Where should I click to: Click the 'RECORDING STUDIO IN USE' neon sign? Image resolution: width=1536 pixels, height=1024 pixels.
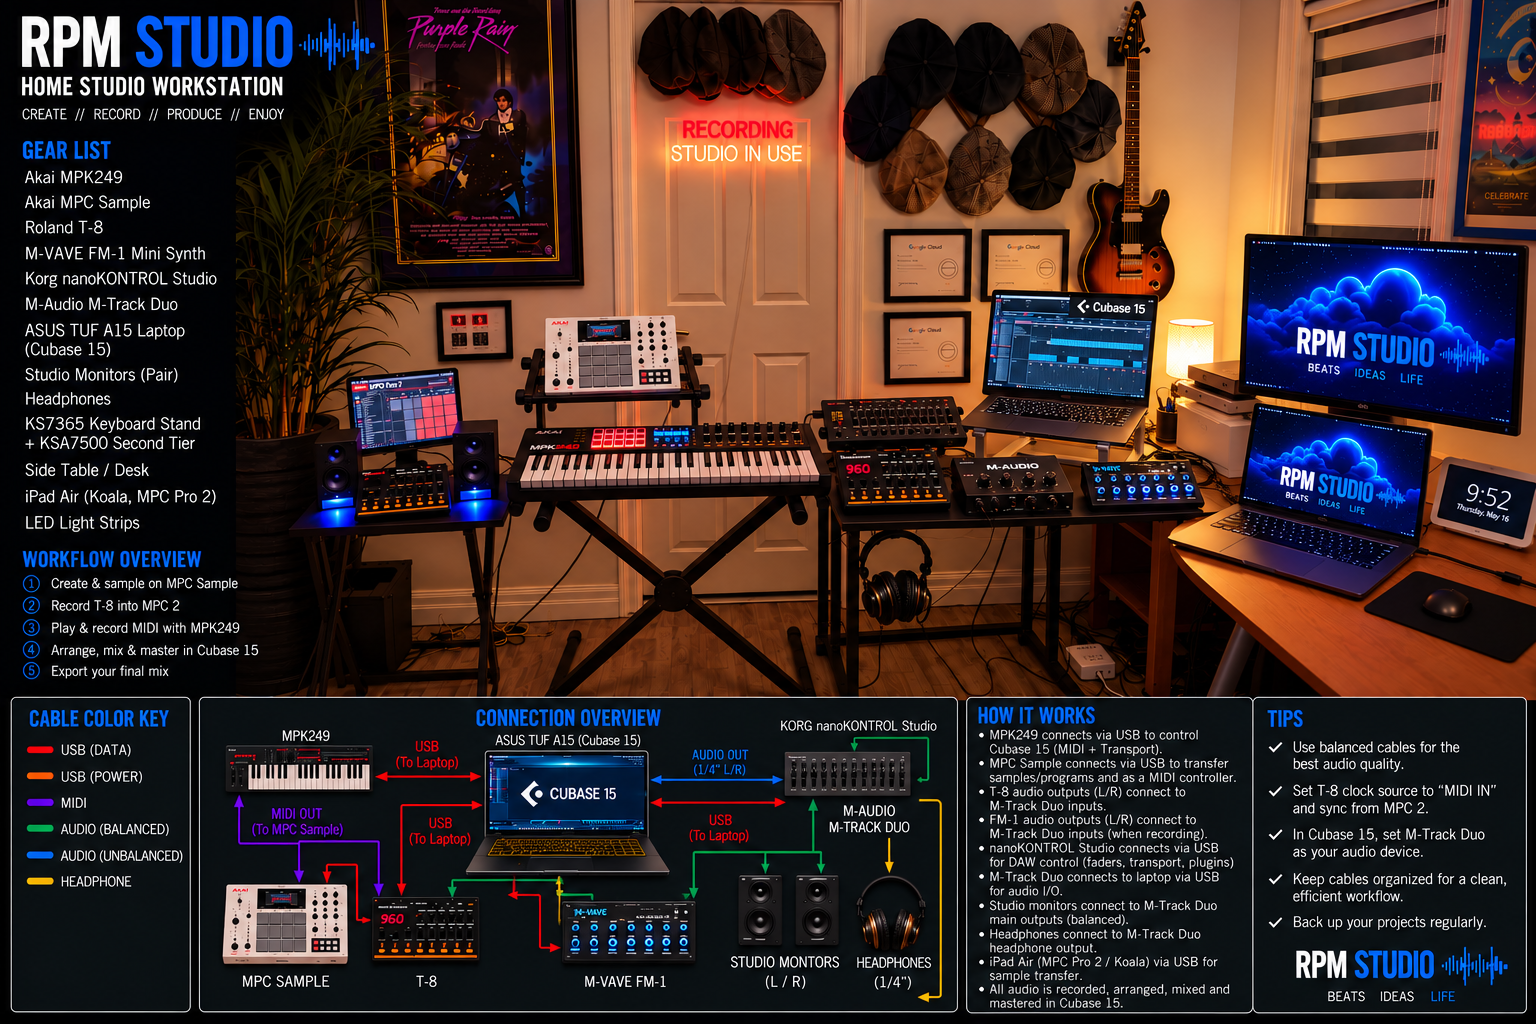737,141
